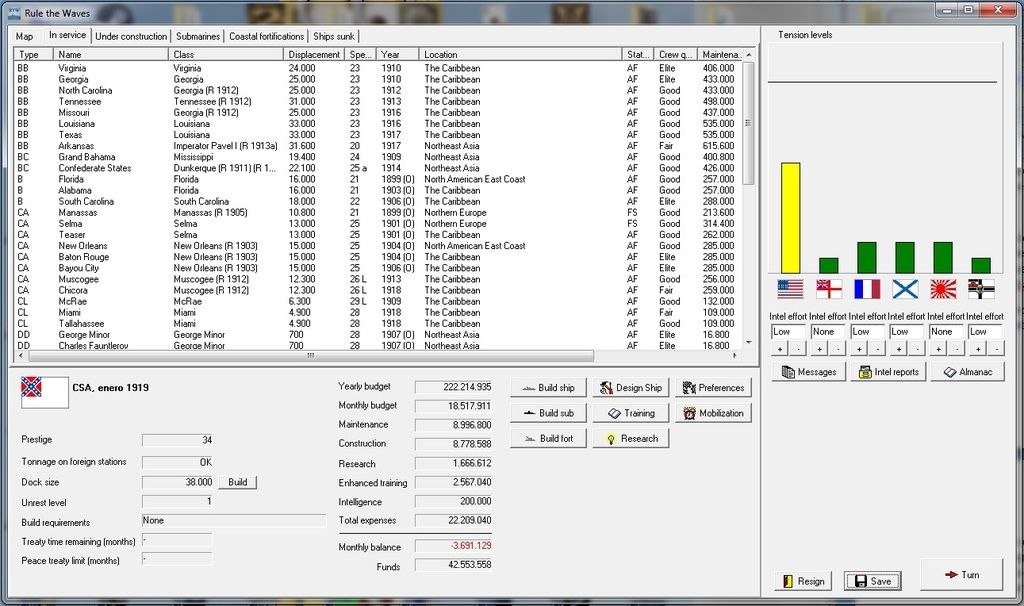Select the destroyer George Minor row
The width and height of the screenshot is (1024, 606).
click(377, 334)
